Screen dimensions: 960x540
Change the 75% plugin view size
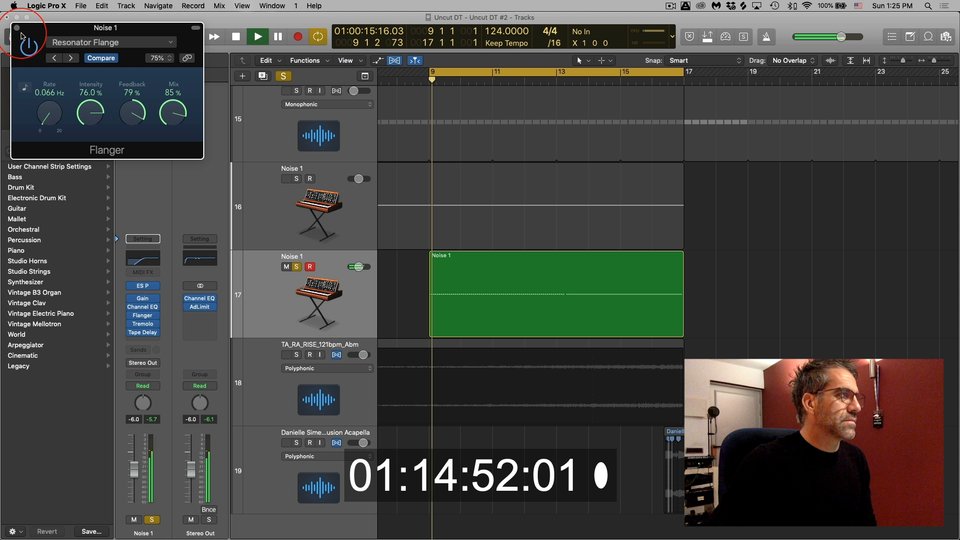[160, 58]
